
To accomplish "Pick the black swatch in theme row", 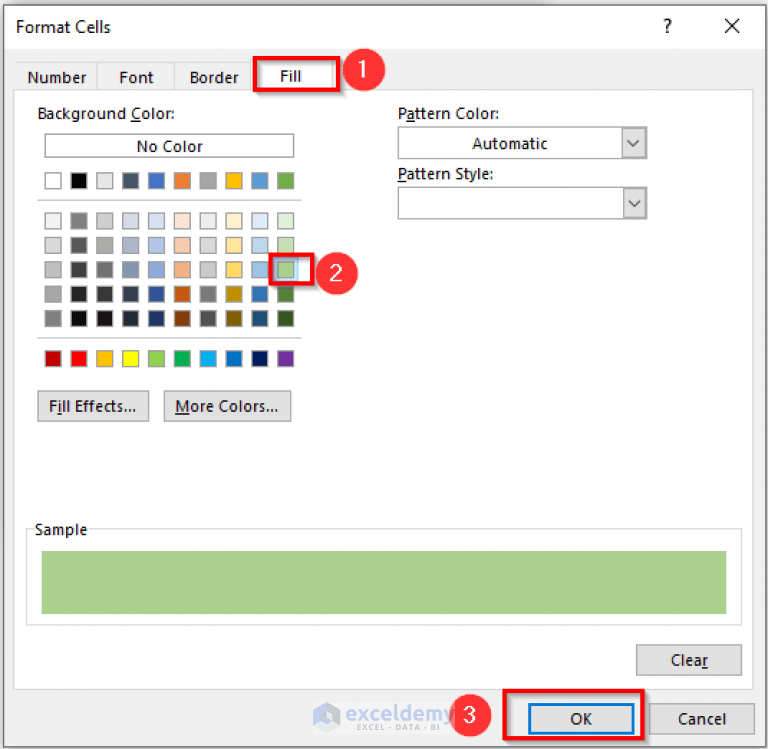I will [79, 181].
